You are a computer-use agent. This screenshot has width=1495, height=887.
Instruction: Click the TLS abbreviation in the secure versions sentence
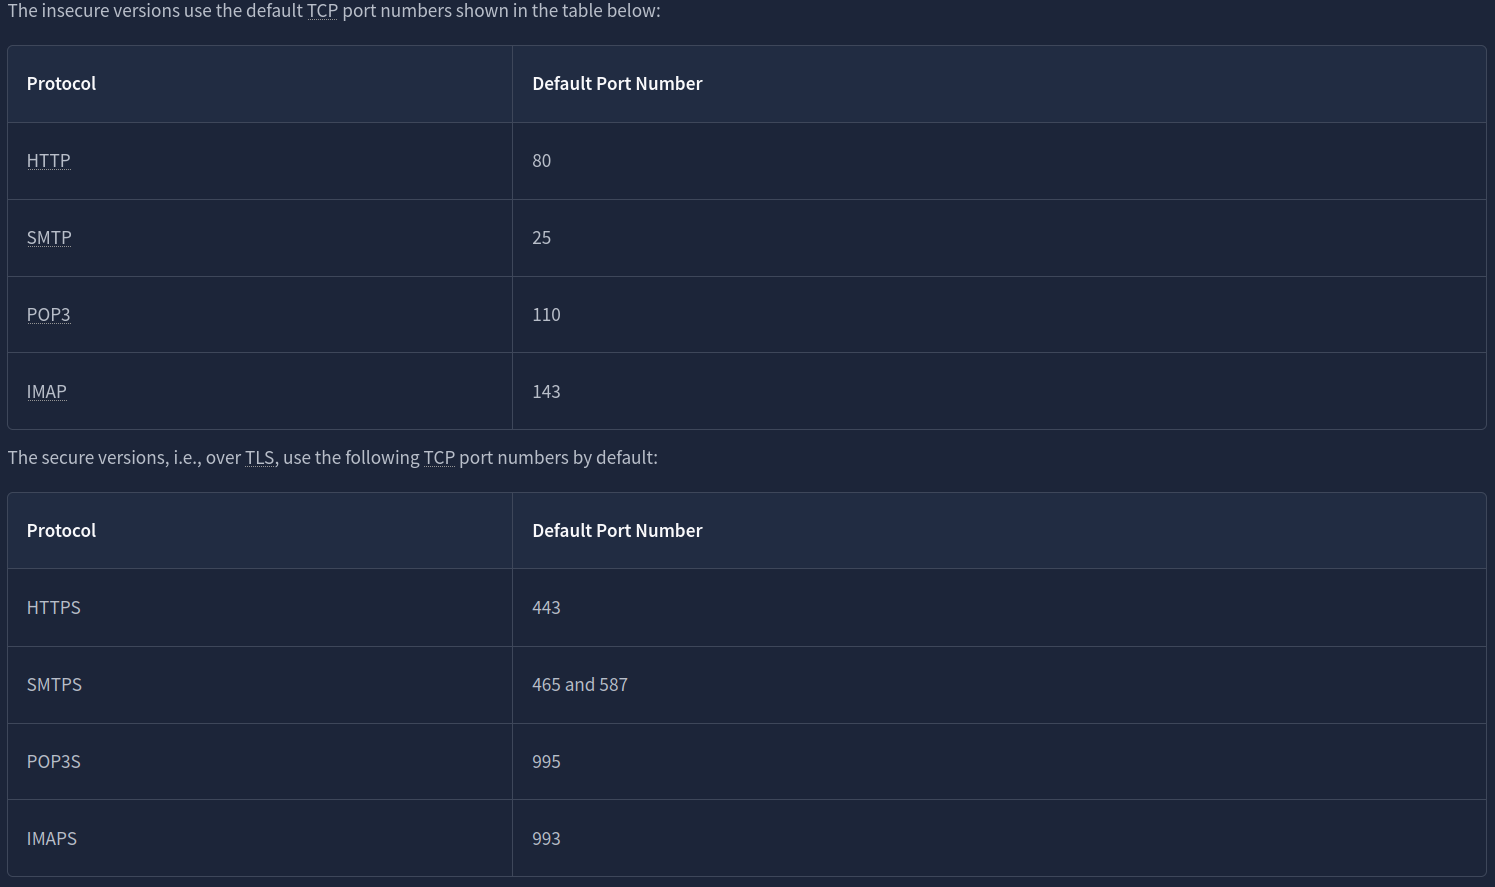pyautogui.click(x=259, y=458)
